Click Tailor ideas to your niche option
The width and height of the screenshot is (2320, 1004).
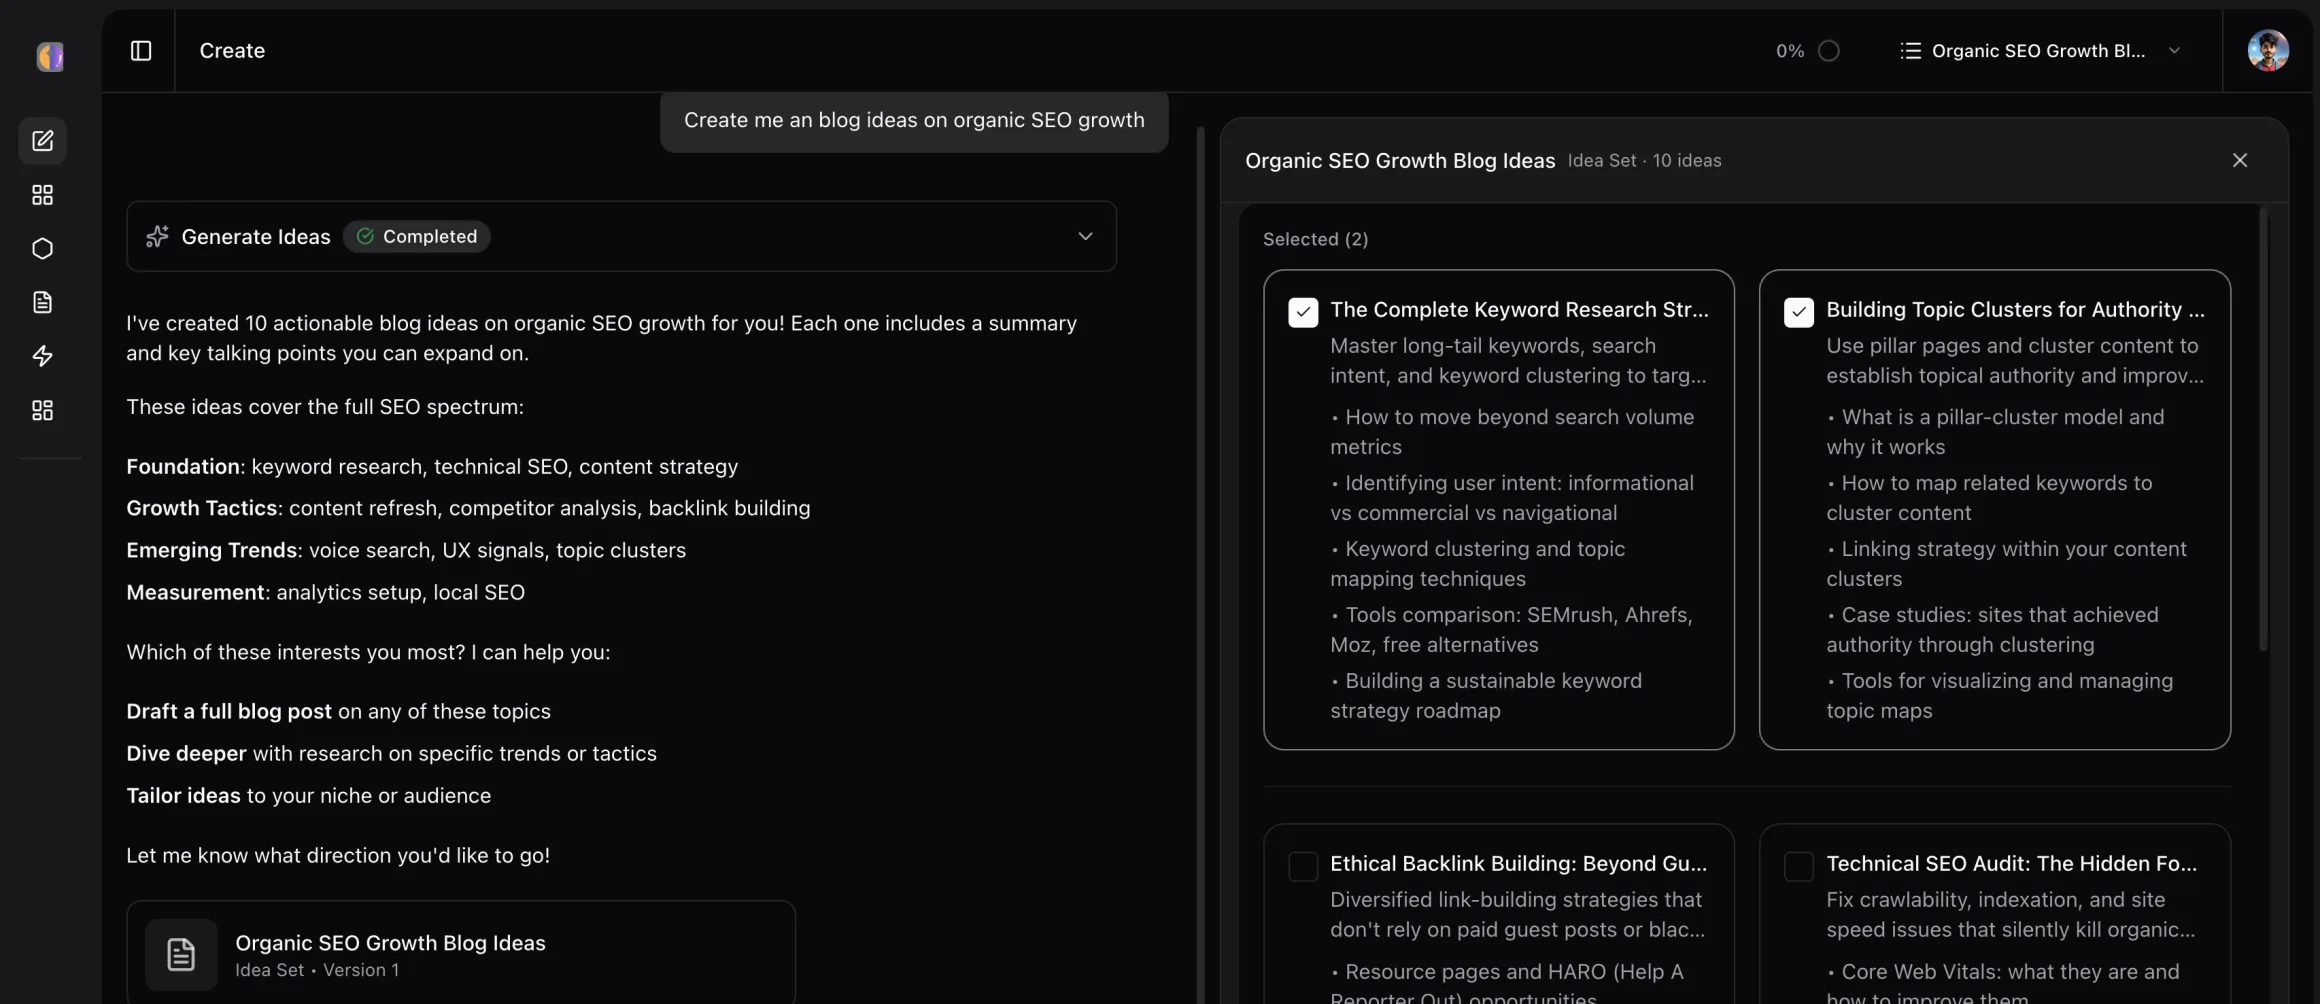308,796
